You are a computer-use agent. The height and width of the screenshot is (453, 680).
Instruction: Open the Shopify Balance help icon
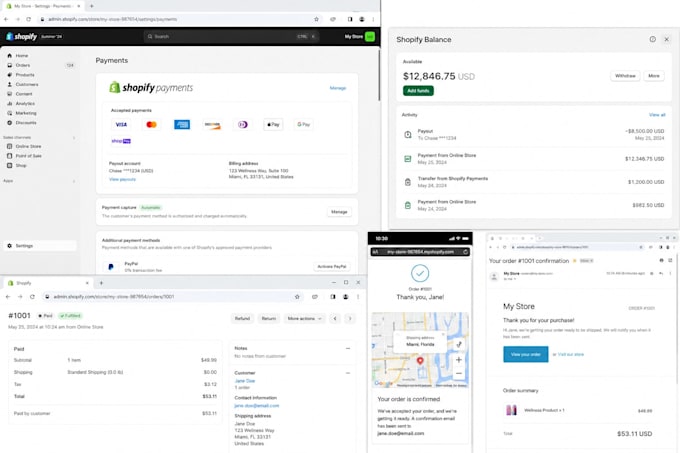tap(652, 39)
